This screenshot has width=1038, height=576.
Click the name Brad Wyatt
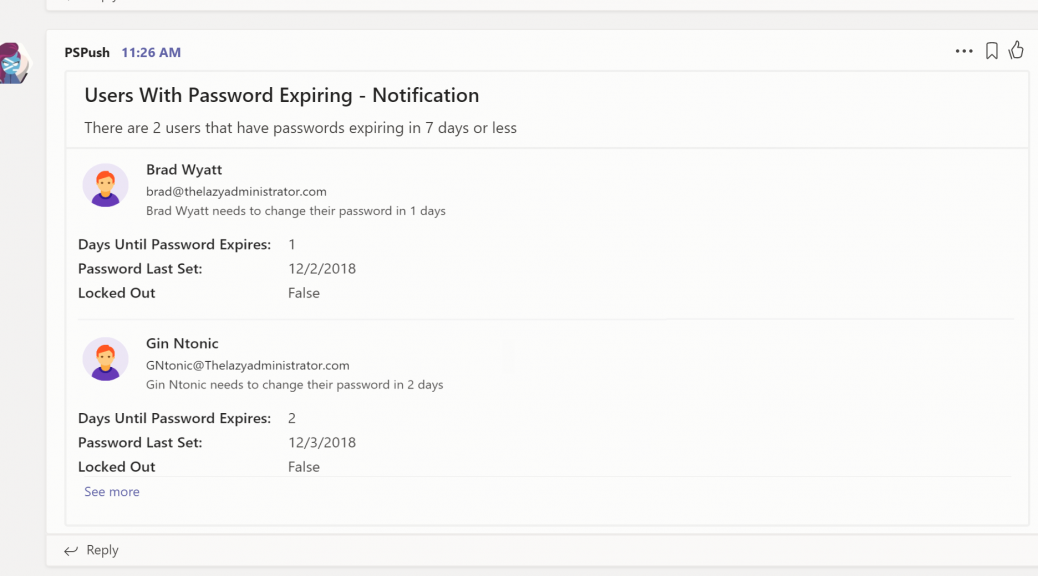184,169
